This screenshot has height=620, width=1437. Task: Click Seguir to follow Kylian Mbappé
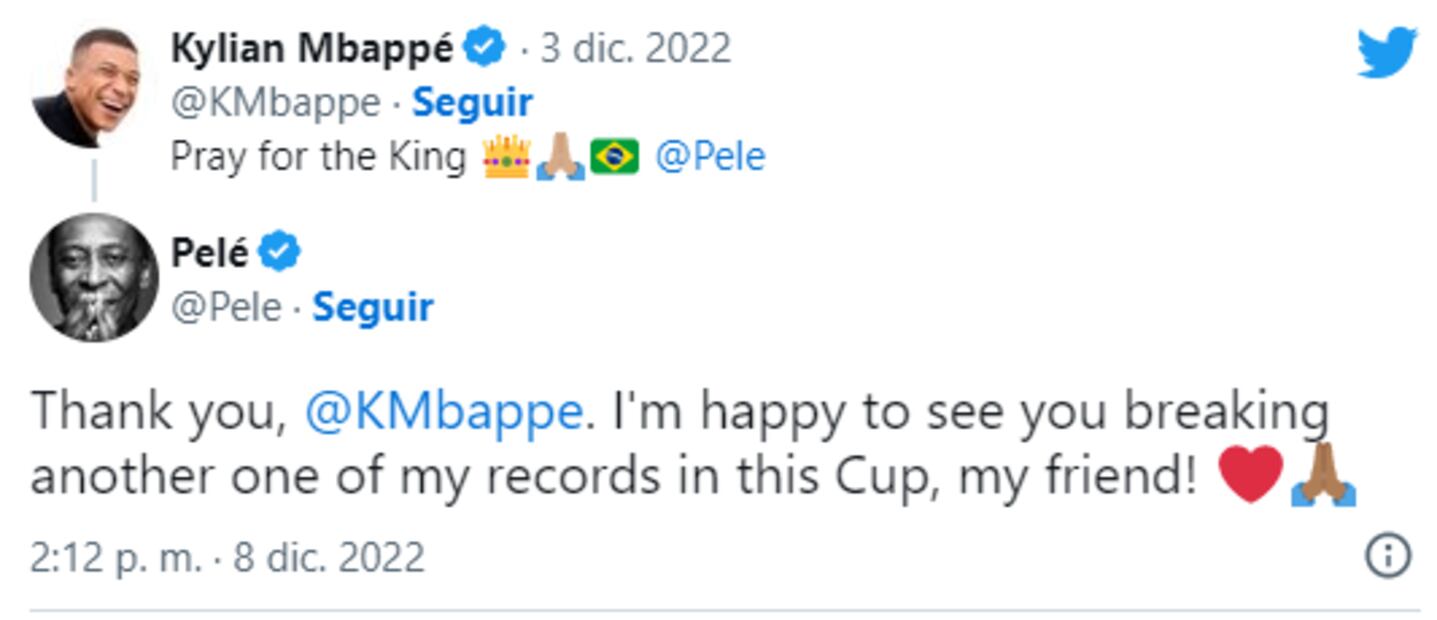[474, 102]
